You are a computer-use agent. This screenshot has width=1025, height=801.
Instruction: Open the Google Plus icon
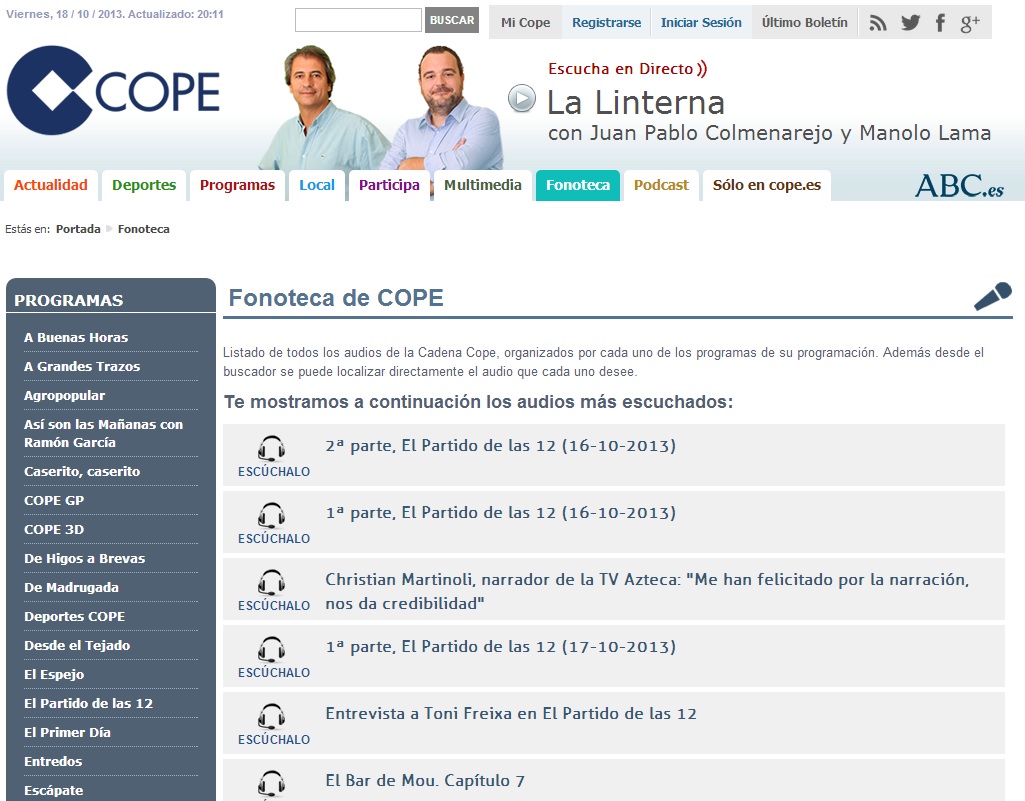click(x=970, y=24)
